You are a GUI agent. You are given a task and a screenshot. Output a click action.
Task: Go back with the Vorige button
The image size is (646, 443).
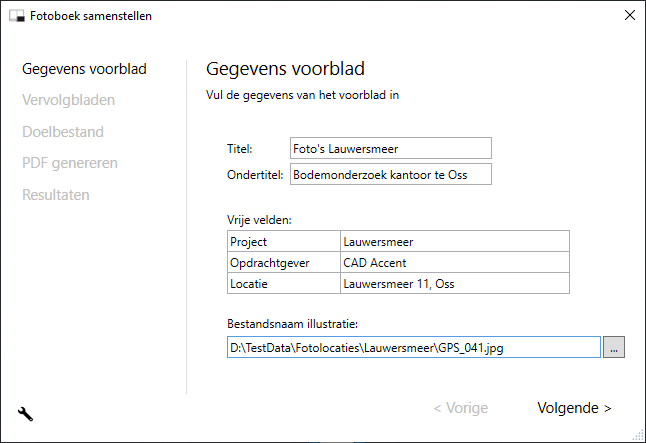(460, 408)
